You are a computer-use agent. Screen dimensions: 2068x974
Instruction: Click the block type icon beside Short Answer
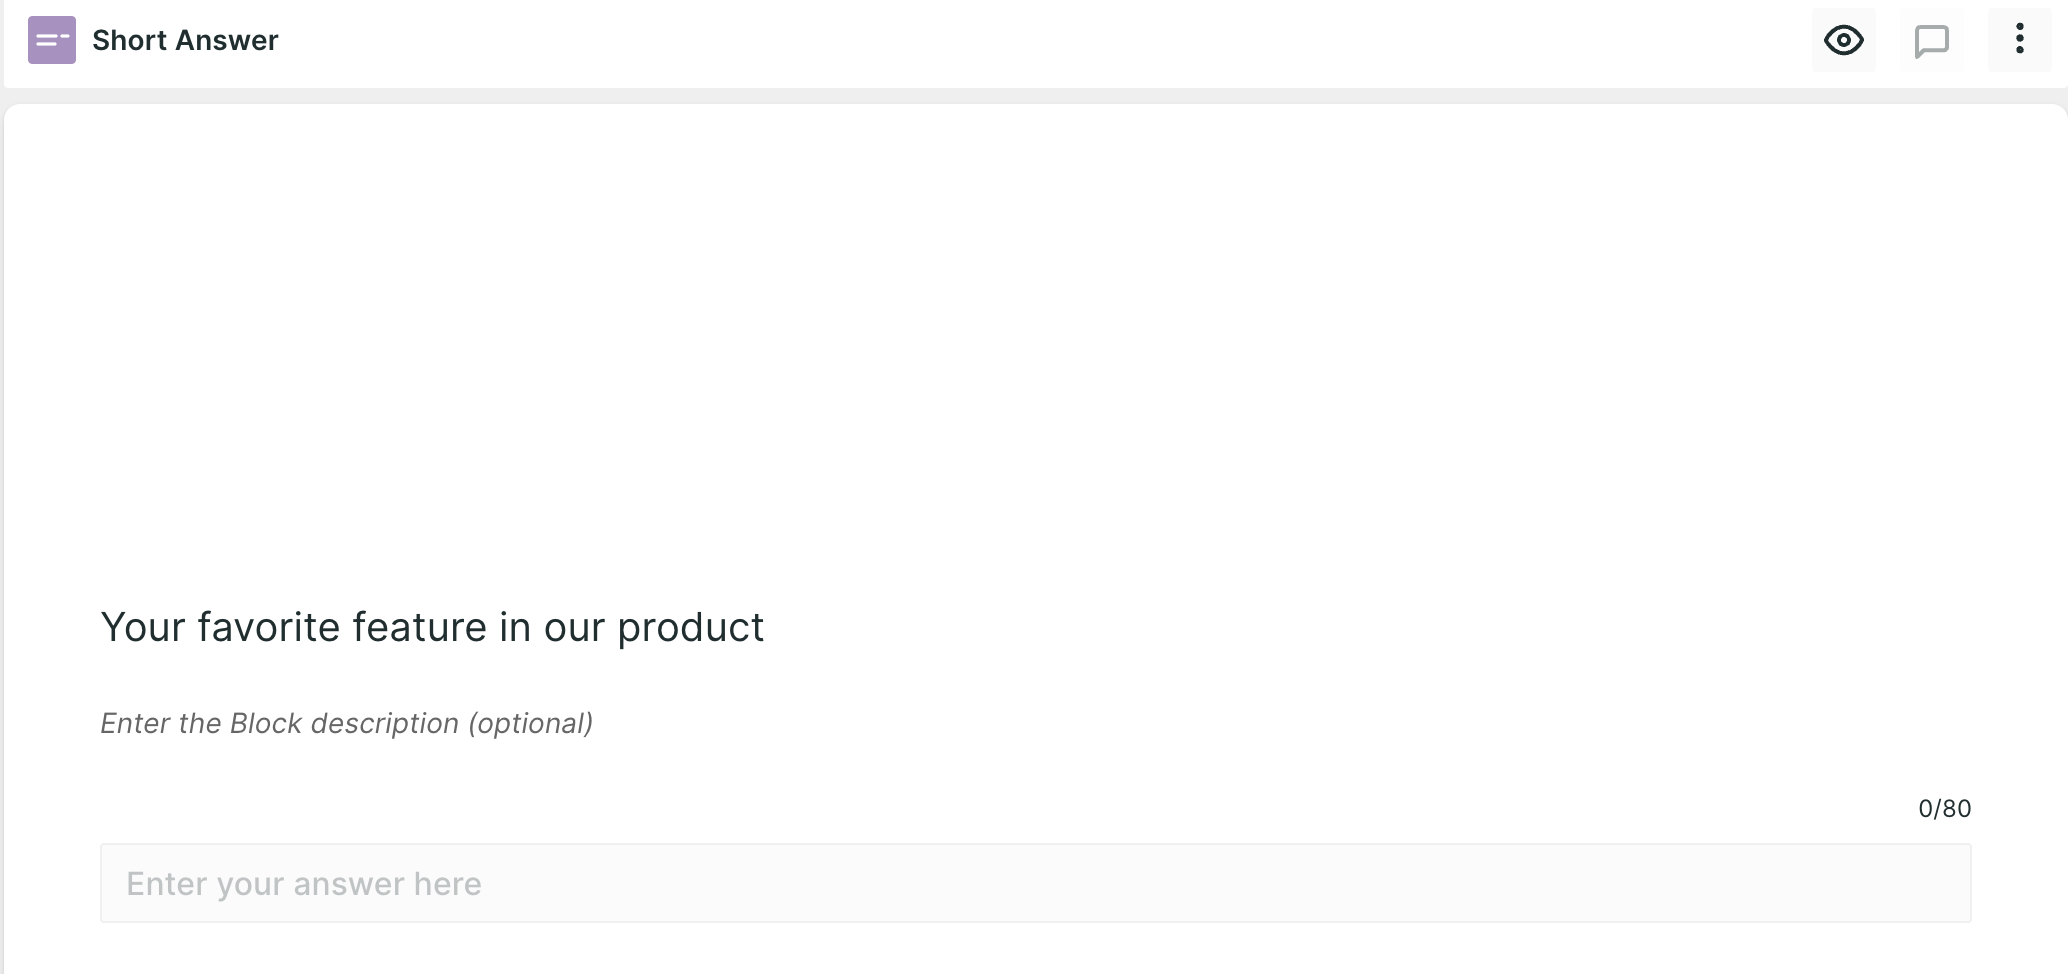(52, 40)
